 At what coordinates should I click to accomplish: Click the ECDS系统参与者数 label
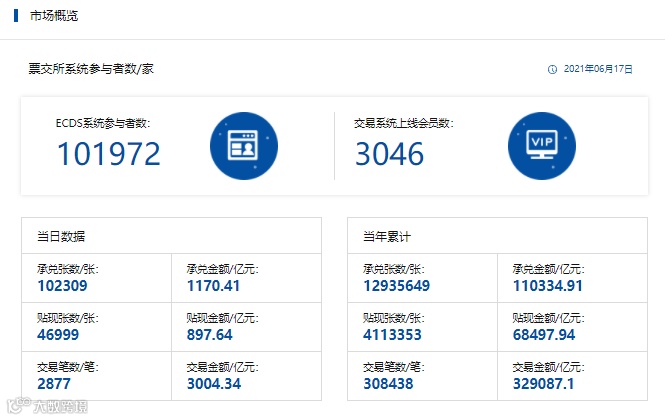103,123
